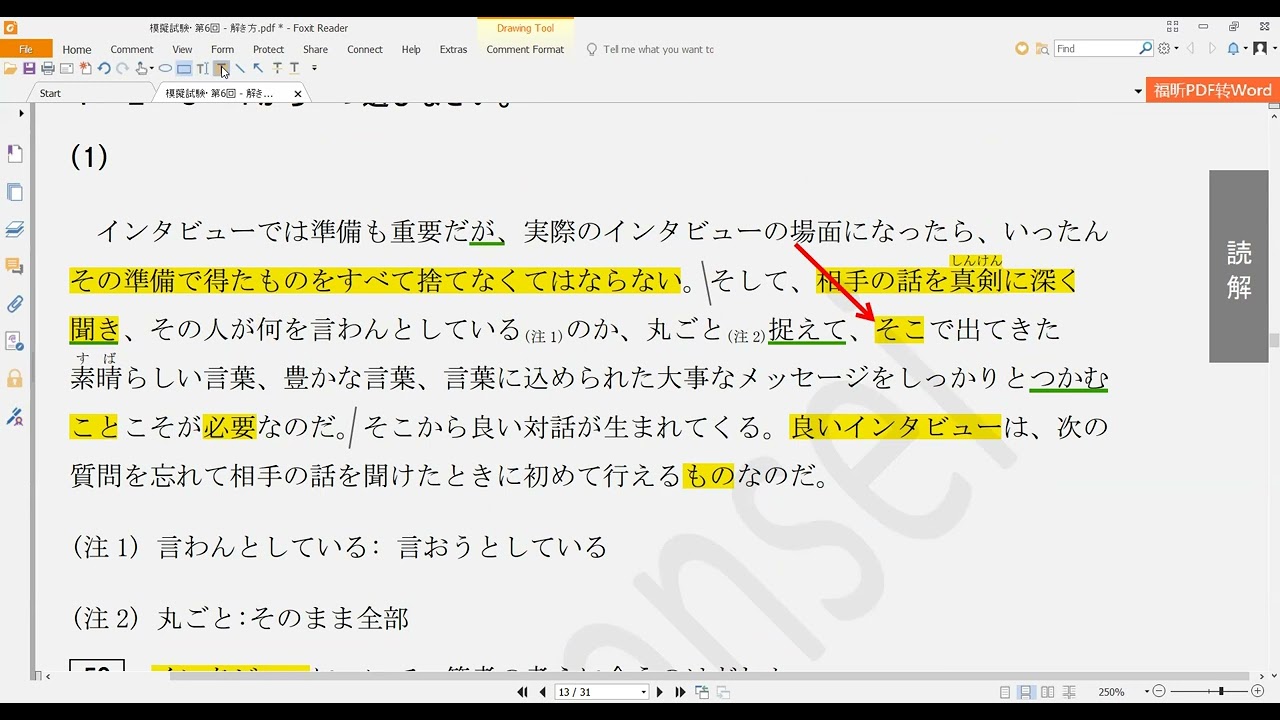Click the zoom out minus button

pos(1159,692)
